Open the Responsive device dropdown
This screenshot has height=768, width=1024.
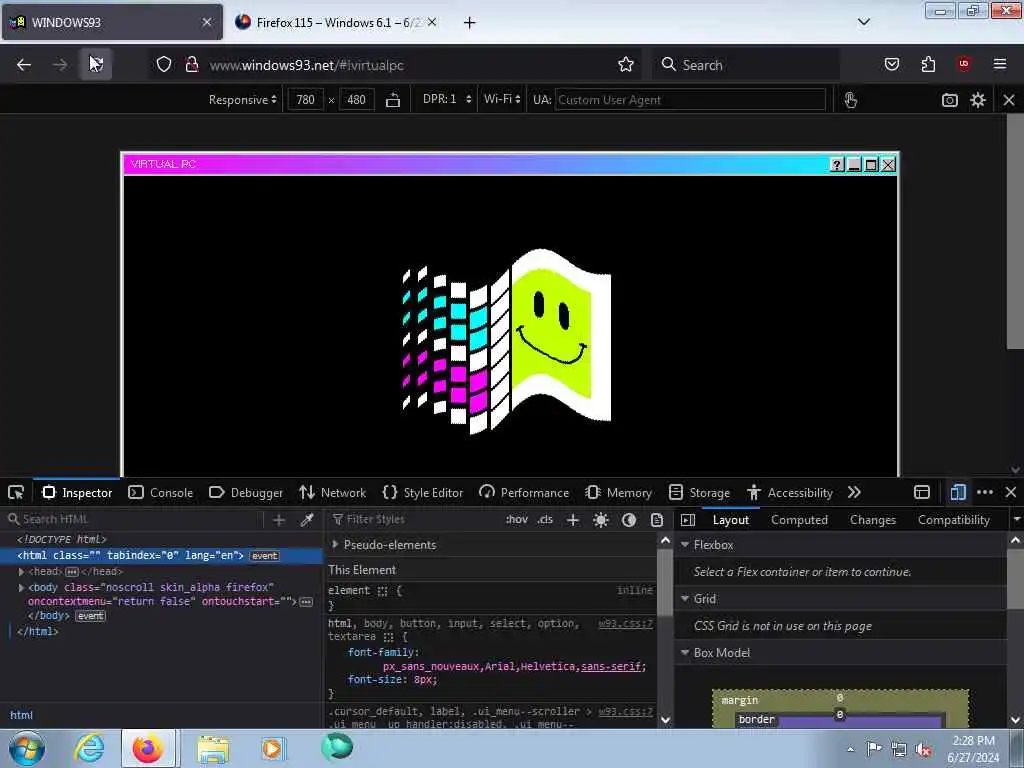(x=242, y=100)
